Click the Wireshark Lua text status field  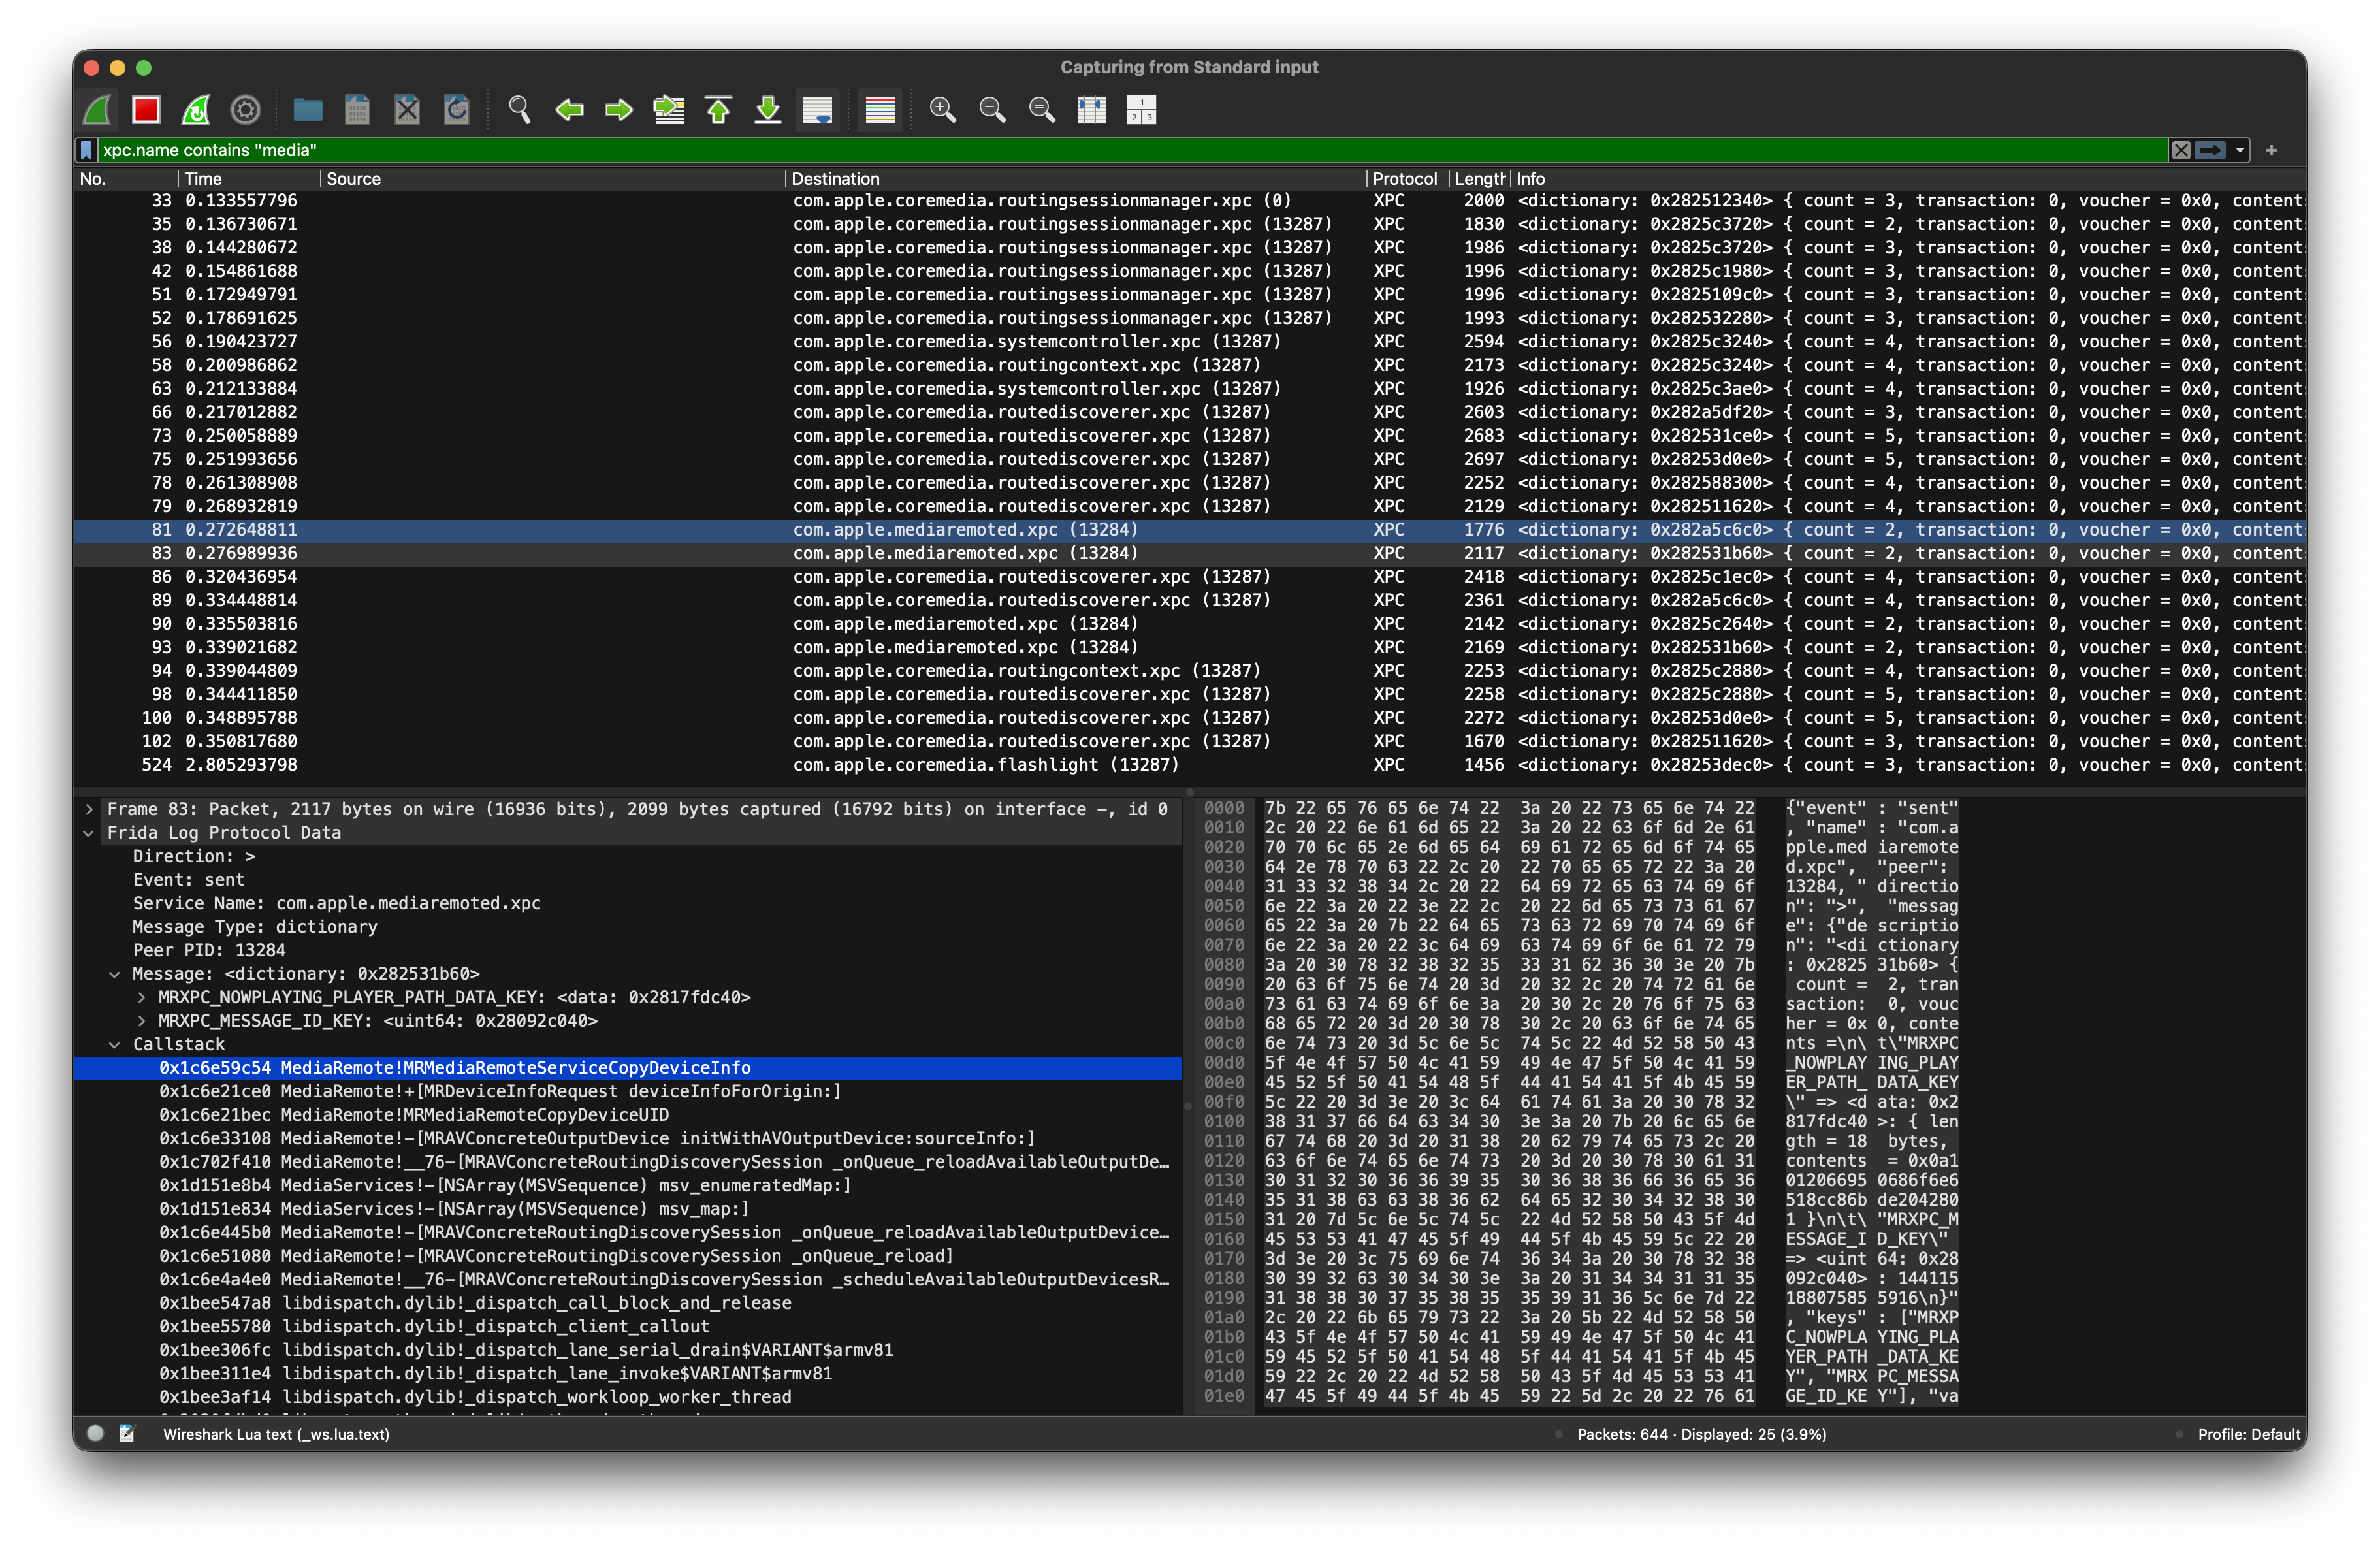(276, 1434)
